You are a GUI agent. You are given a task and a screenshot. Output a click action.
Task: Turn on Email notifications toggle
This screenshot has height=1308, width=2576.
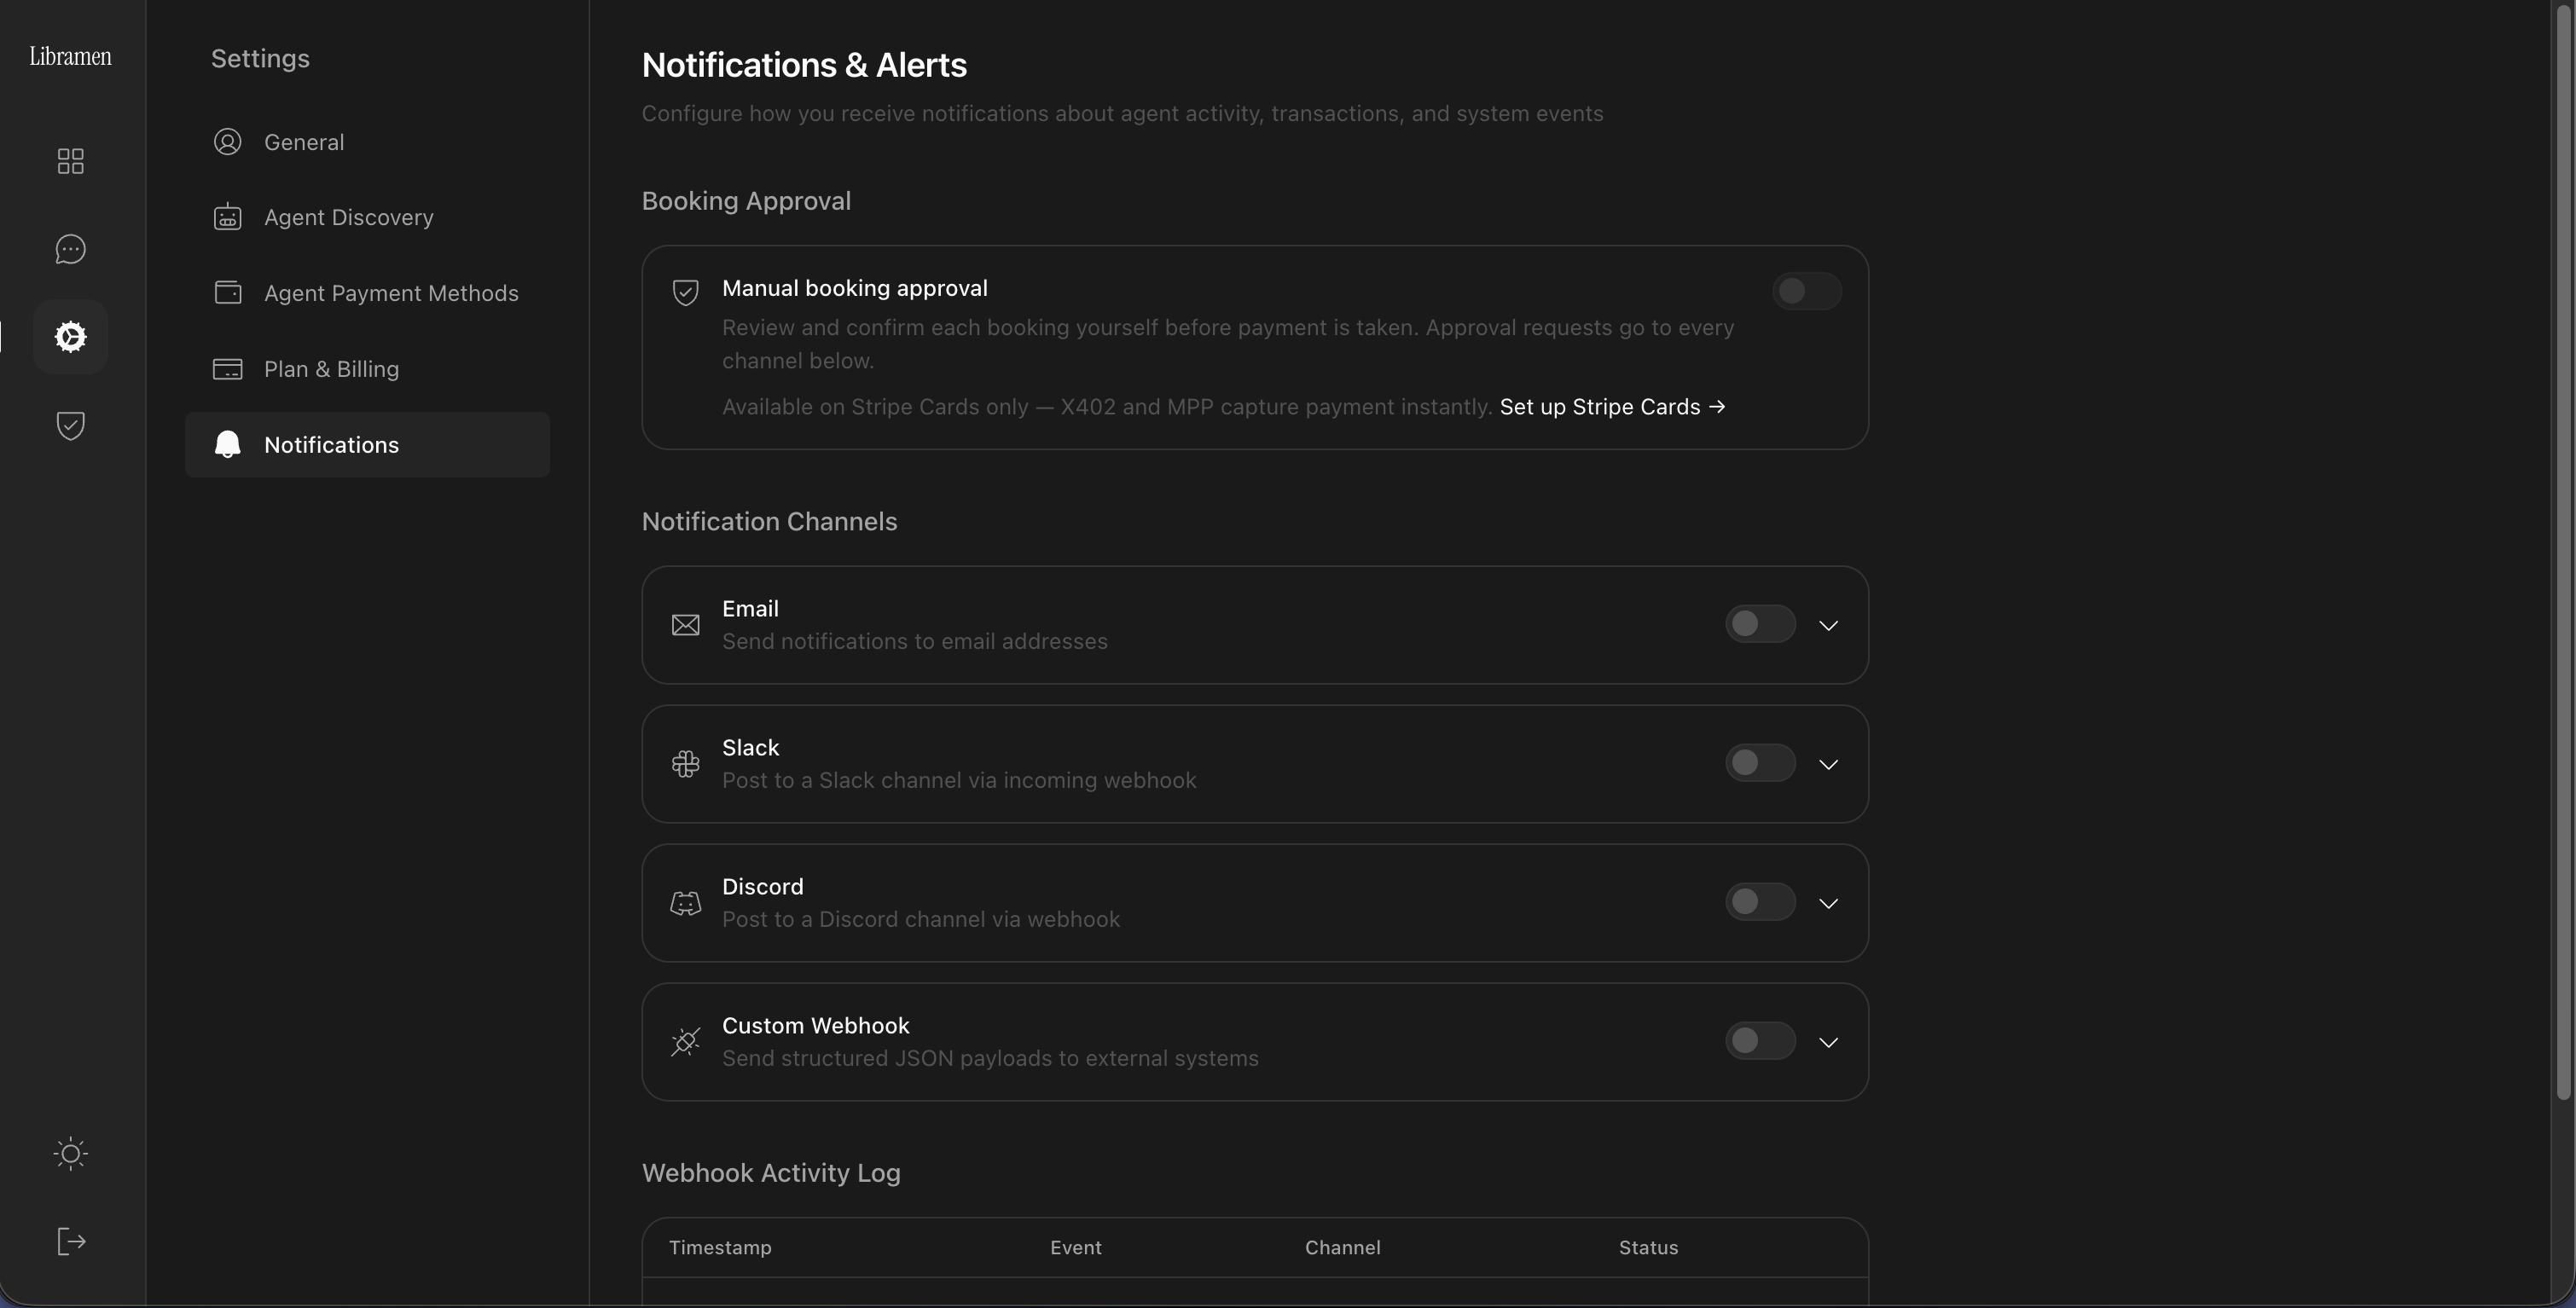[1760, 624]
